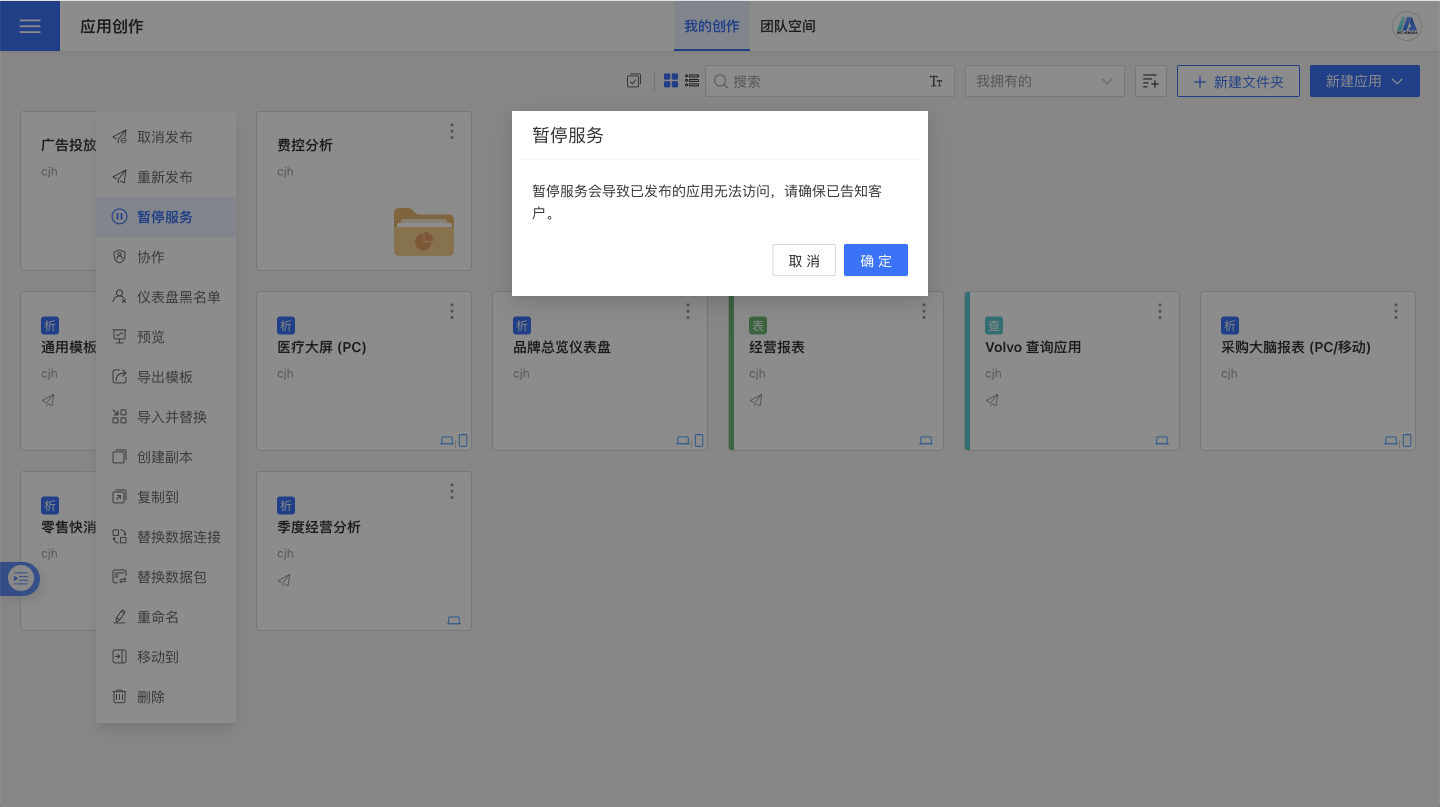The image size is (1440, 807).
Task: Switch to grid card view
Action: (671, 81)
